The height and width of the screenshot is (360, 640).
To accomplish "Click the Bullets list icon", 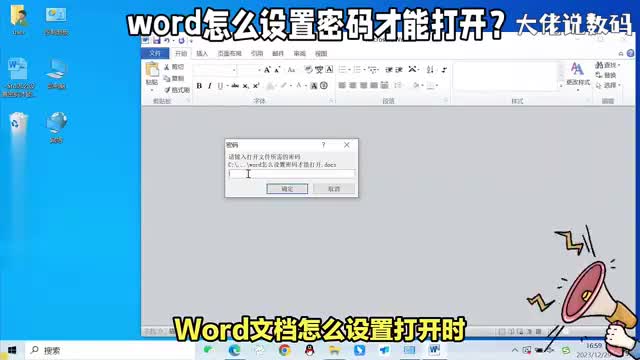I will tap(342, 70).
